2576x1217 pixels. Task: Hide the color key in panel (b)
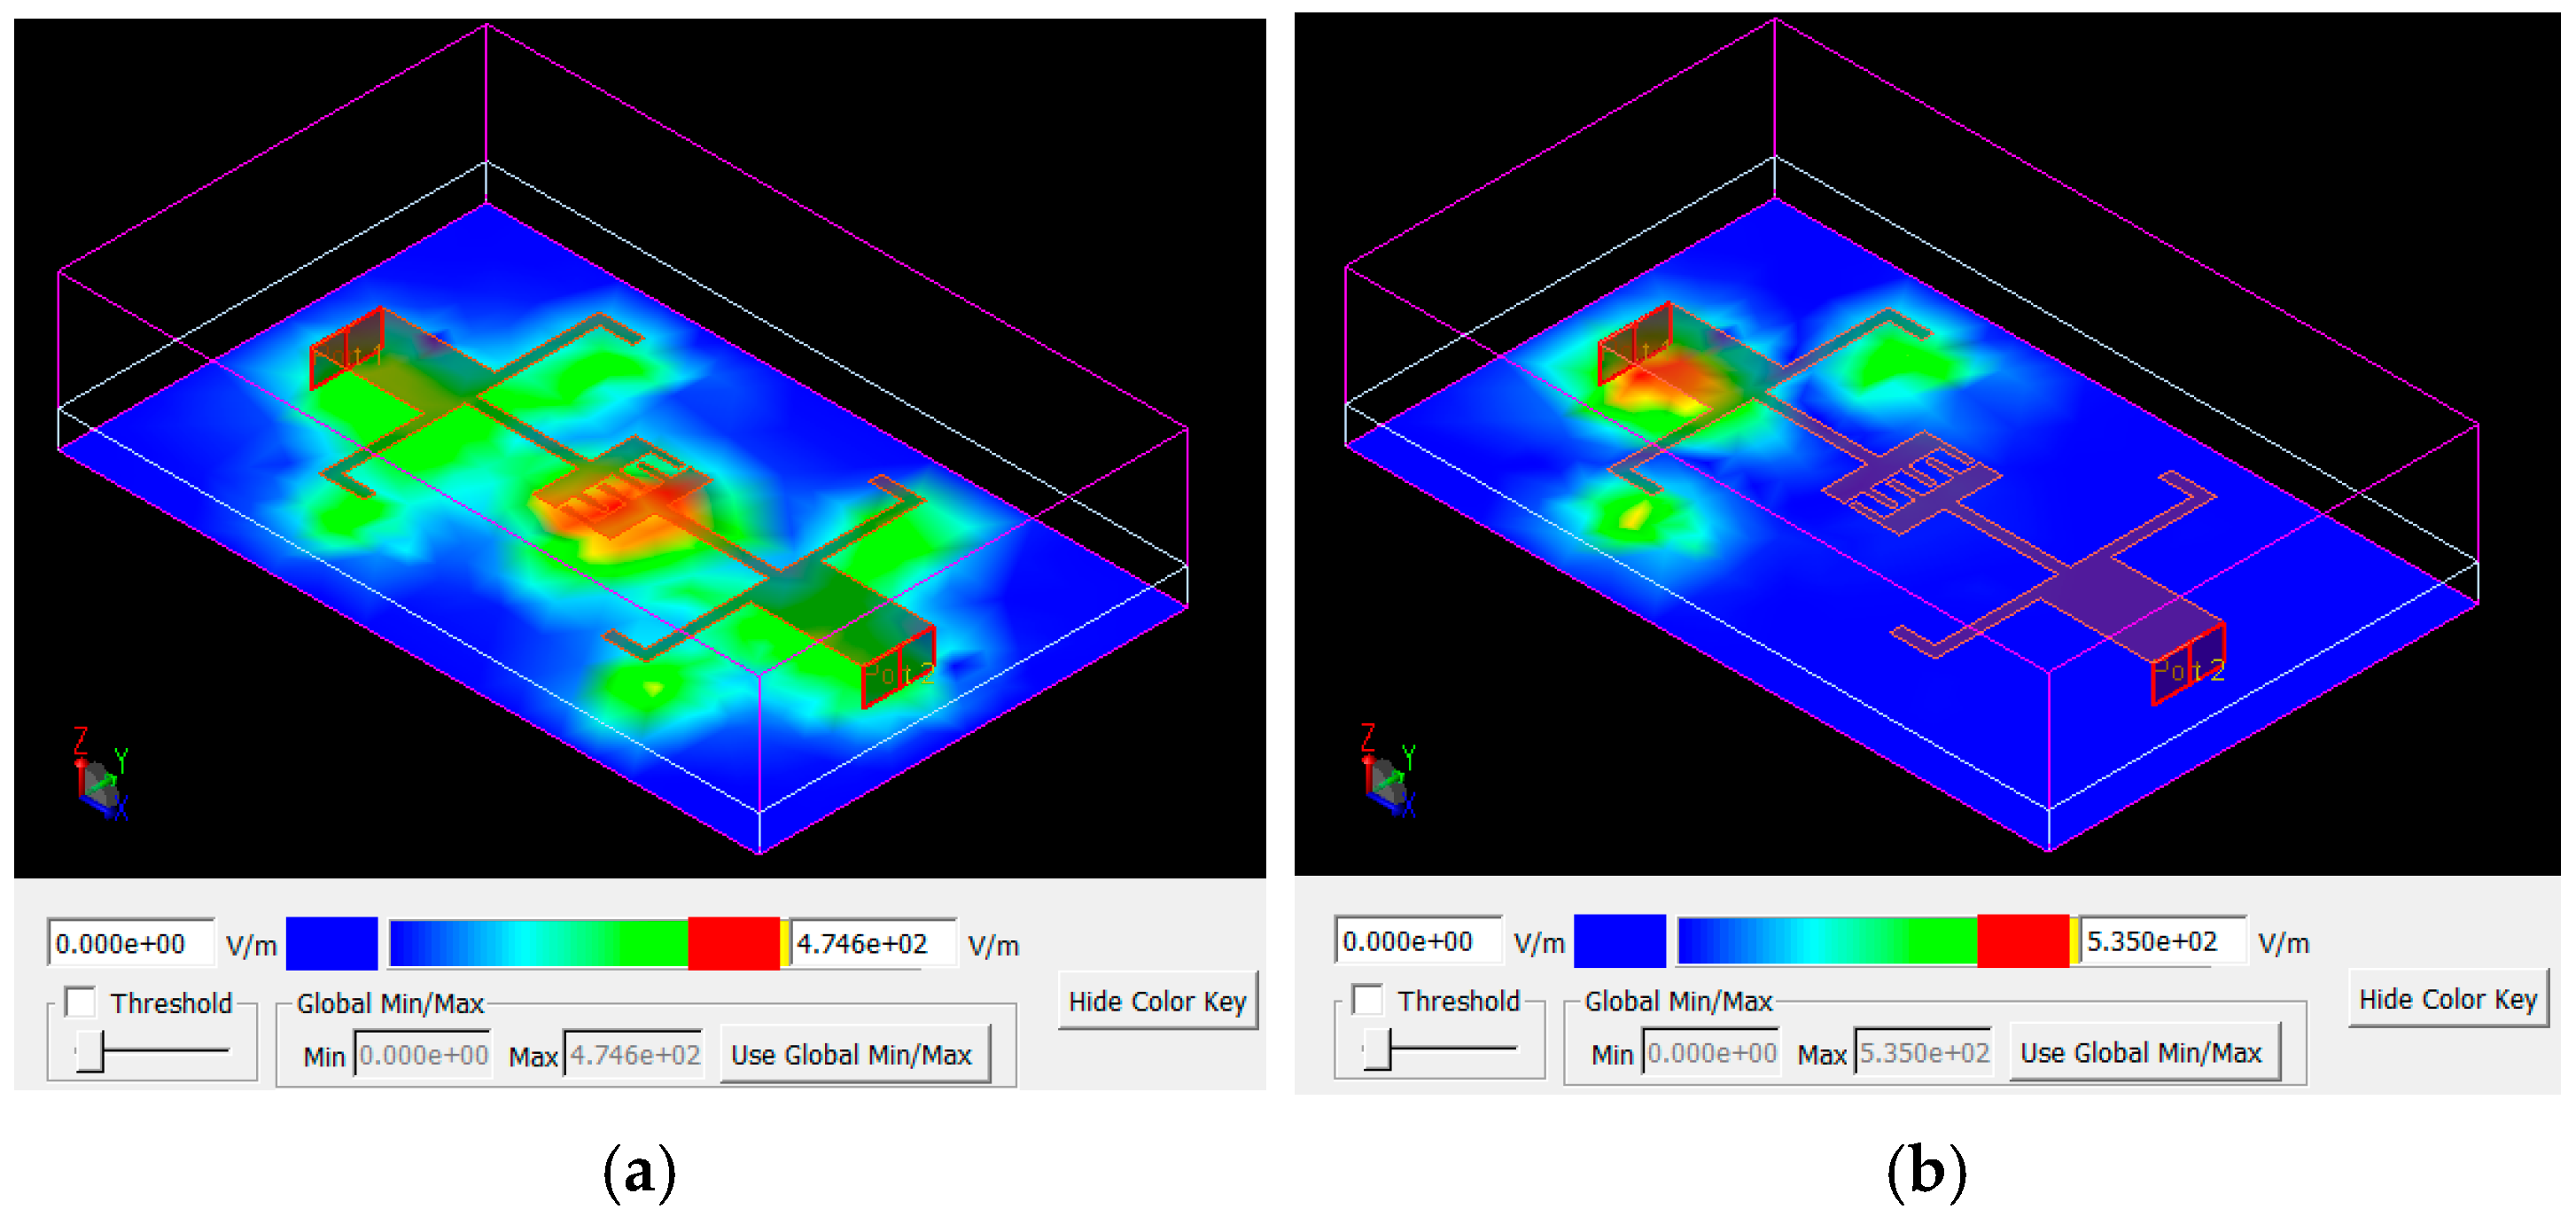tap(2447, 999)
